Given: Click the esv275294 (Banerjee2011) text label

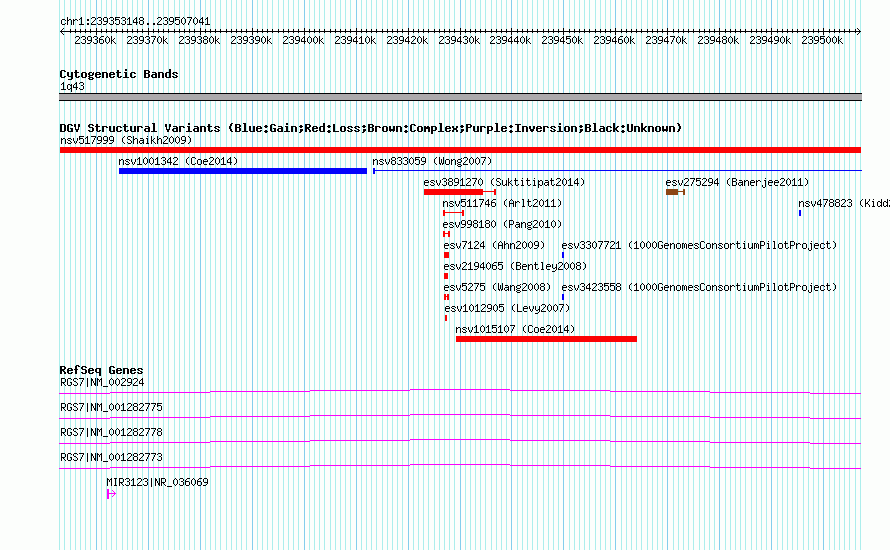Looking at the screenshot, I should pyautogui.click(x=737, y=182).
